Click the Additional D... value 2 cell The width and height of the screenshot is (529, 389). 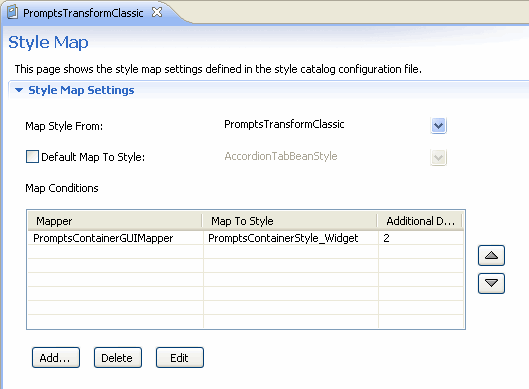pos(421,238)
